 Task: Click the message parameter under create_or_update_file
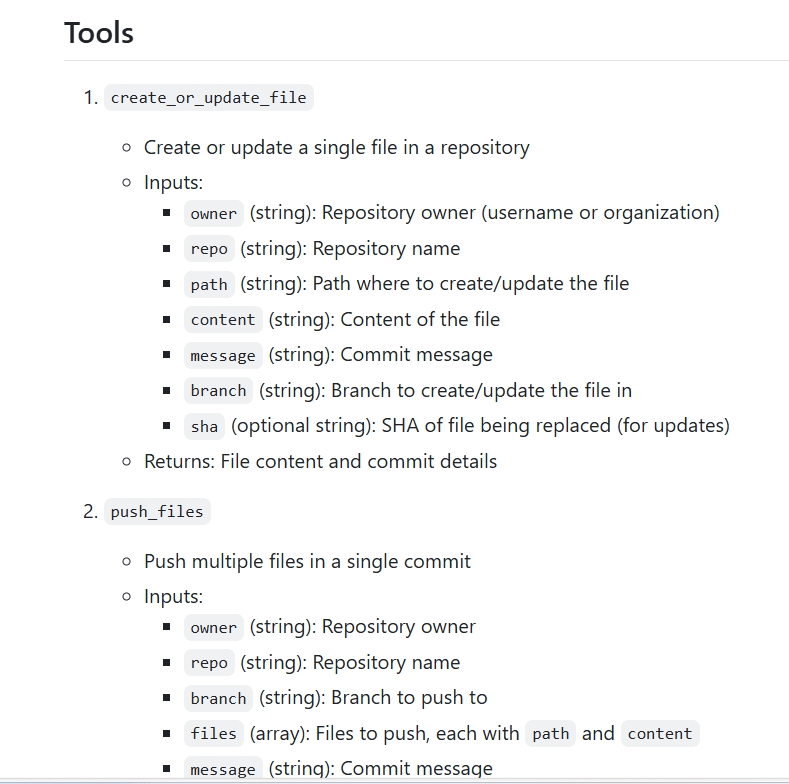(223, 355)
